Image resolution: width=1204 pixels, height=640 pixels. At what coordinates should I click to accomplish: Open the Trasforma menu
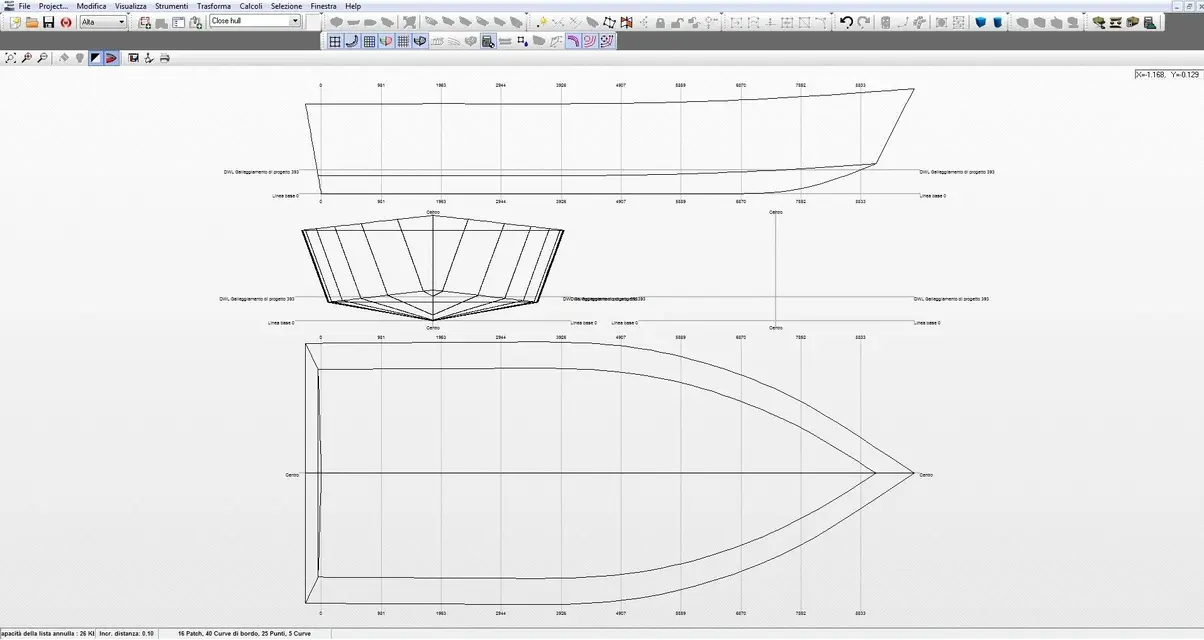213,6
